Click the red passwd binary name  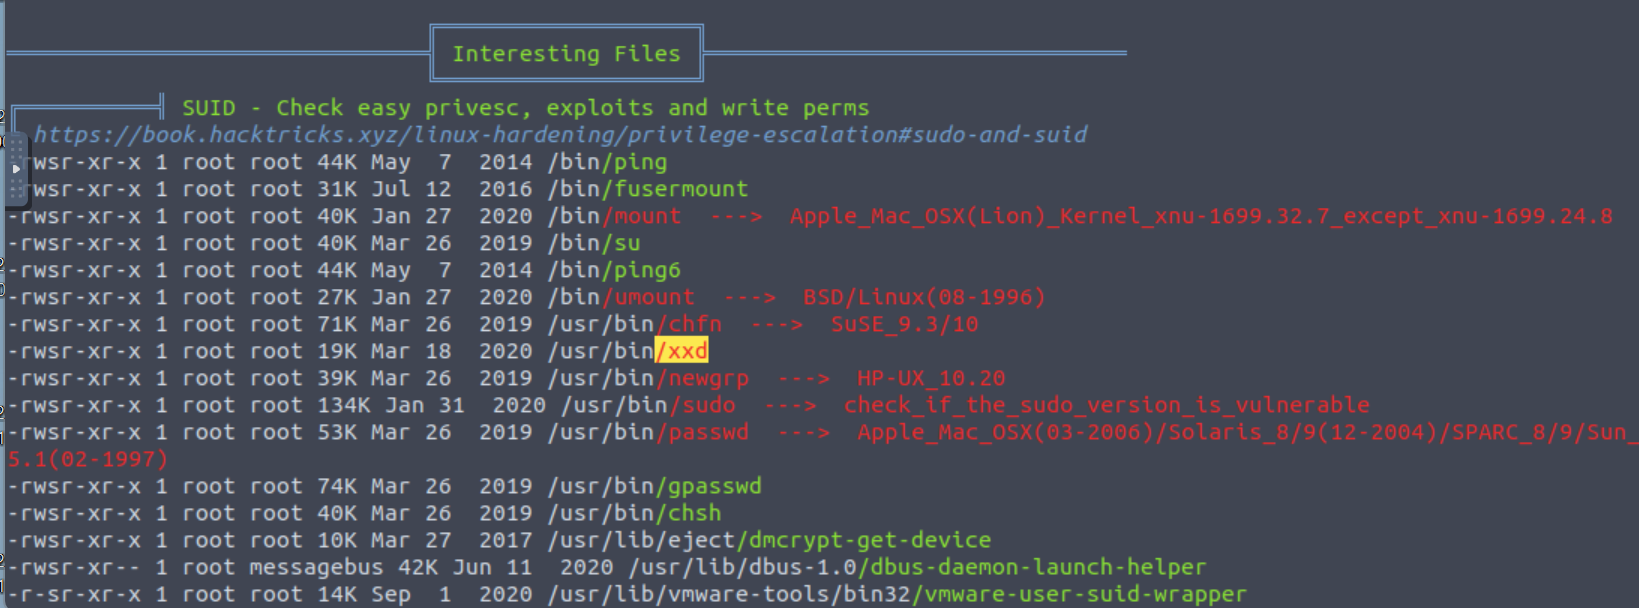tap(708, 432)
